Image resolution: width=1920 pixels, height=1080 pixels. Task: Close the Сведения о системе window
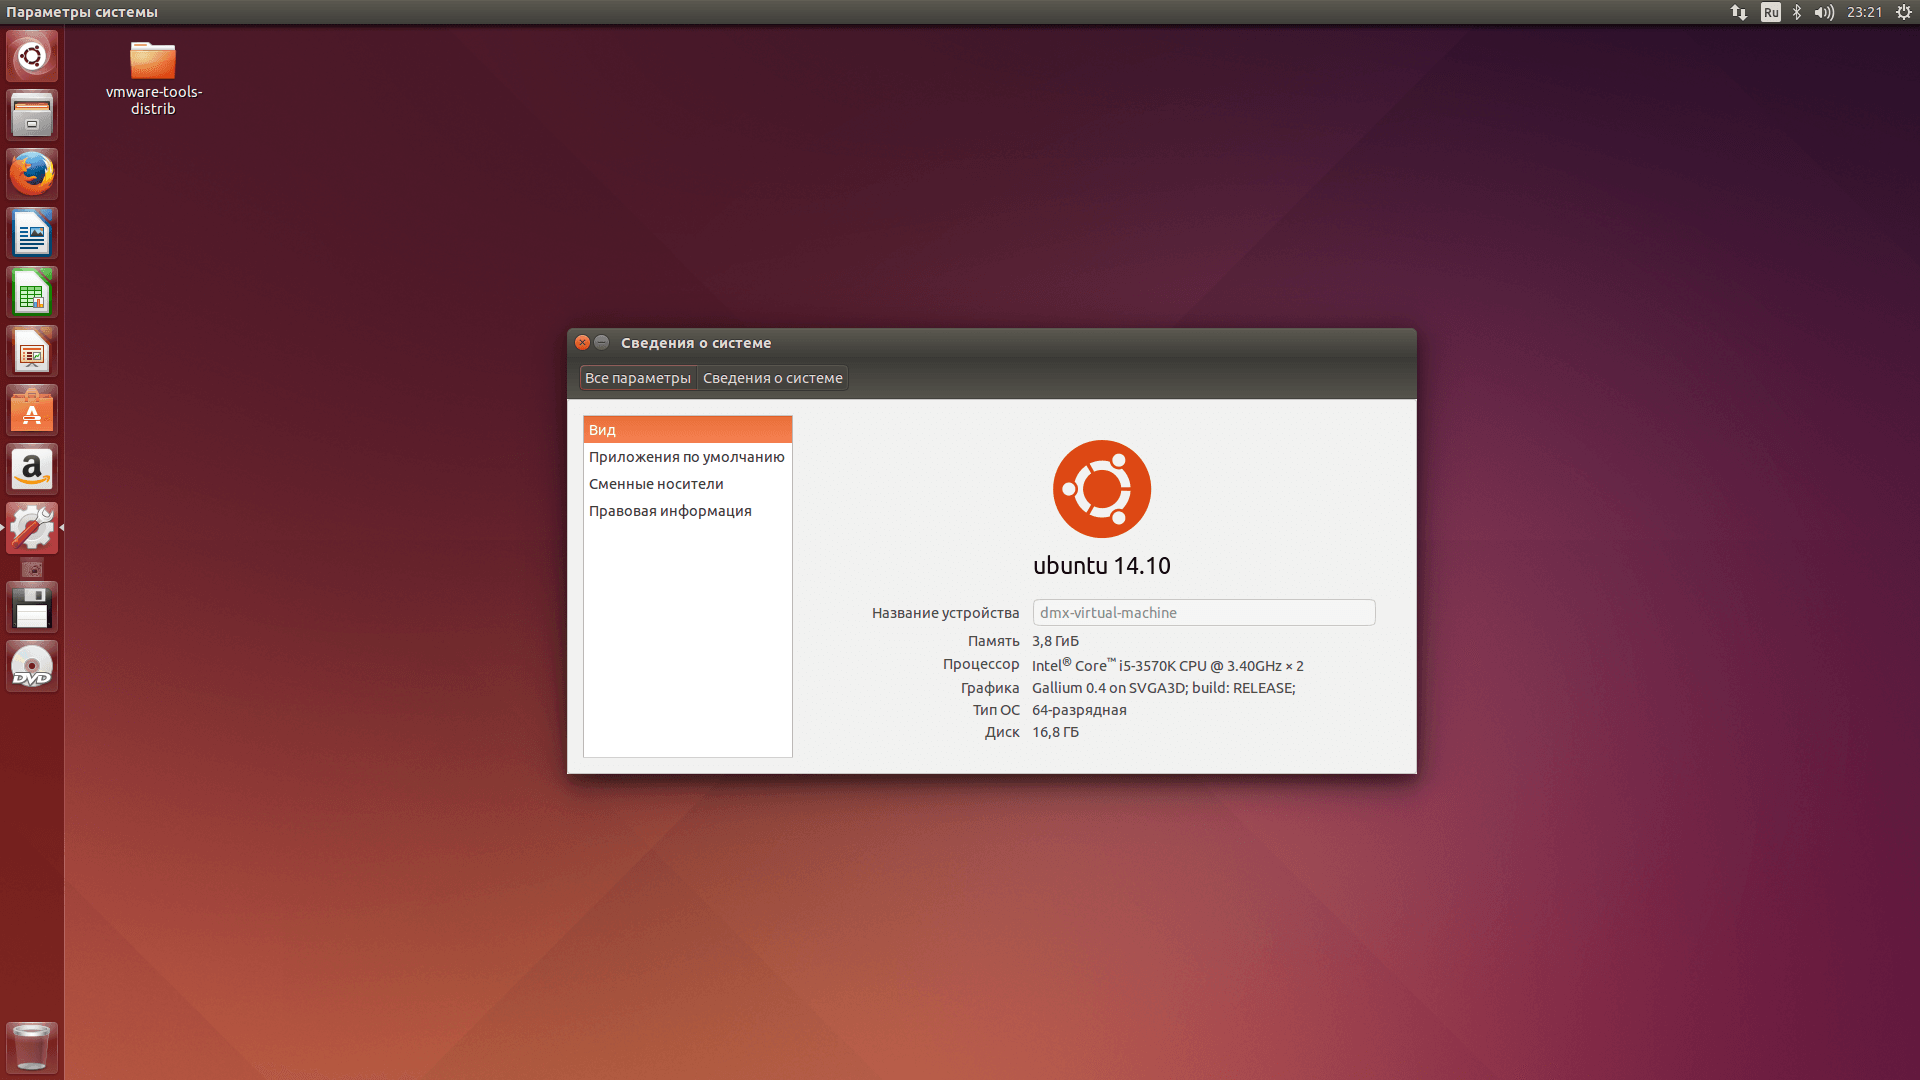(582, 342)
